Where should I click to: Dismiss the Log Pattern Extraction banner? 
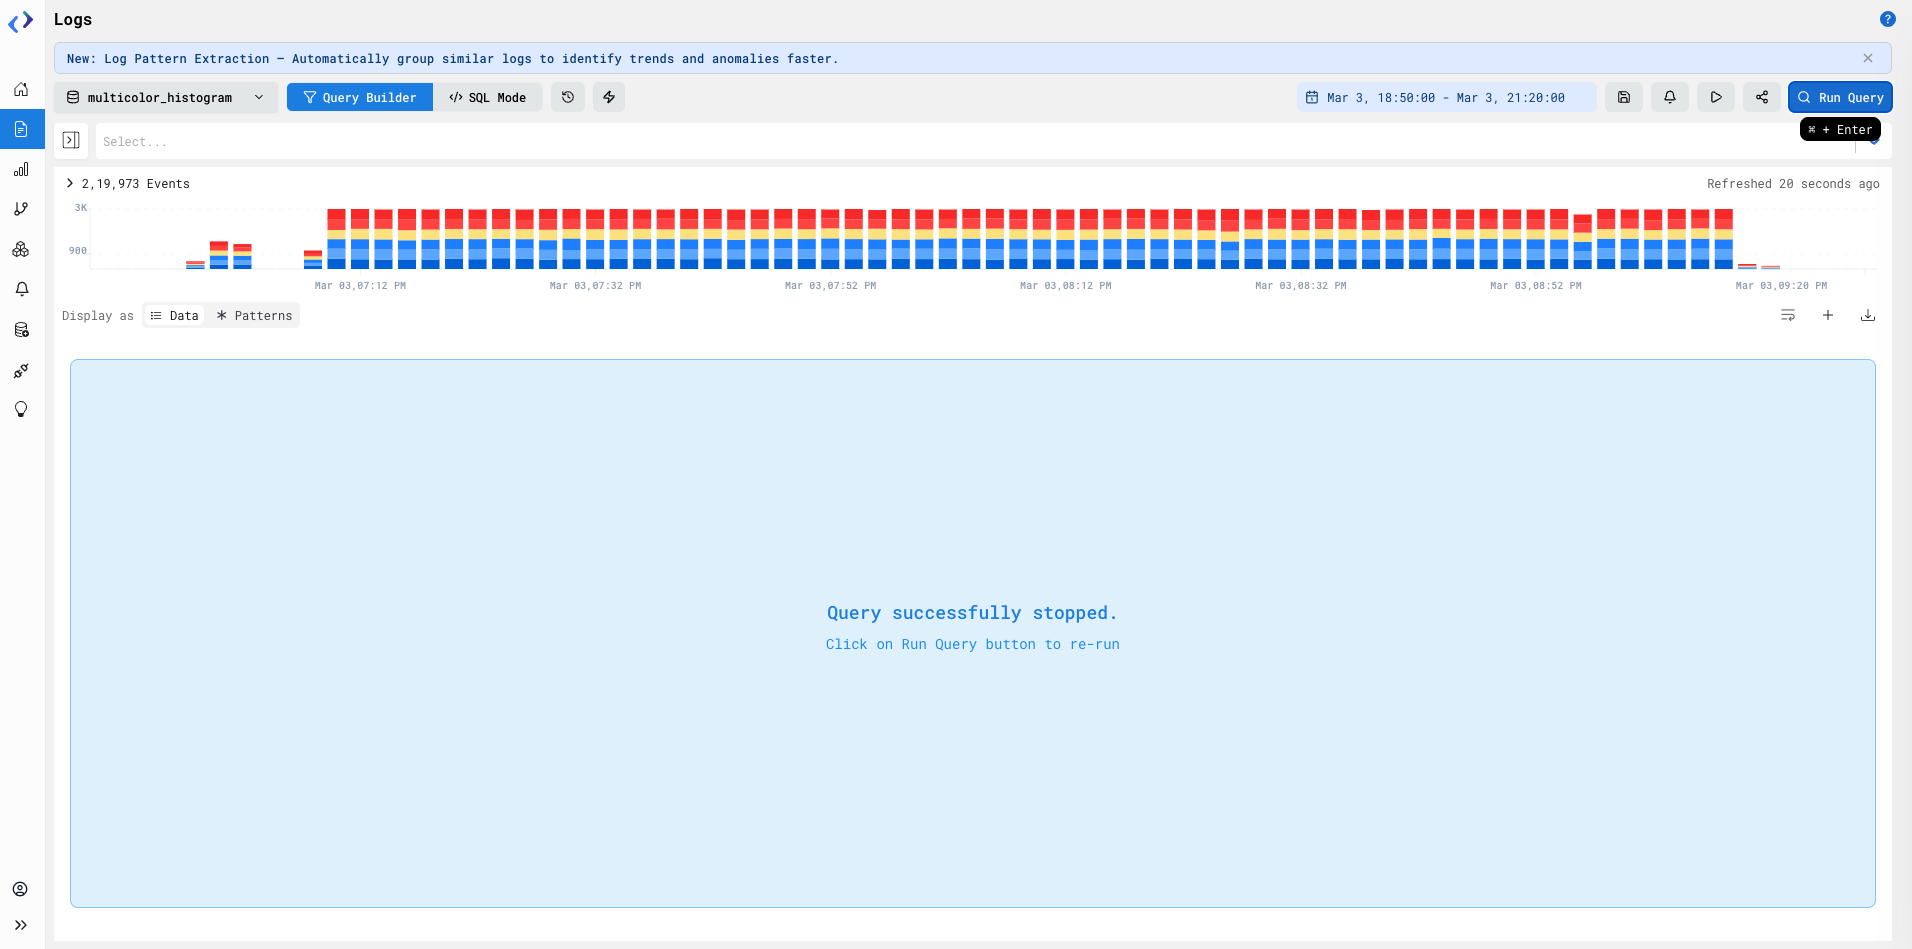point(1868,58)
